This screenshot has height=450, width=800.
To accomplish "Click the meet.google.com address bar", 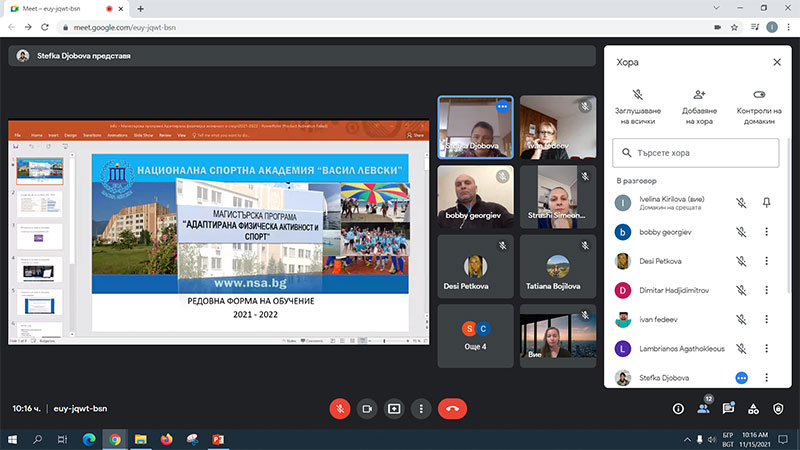I will point(383,27).
